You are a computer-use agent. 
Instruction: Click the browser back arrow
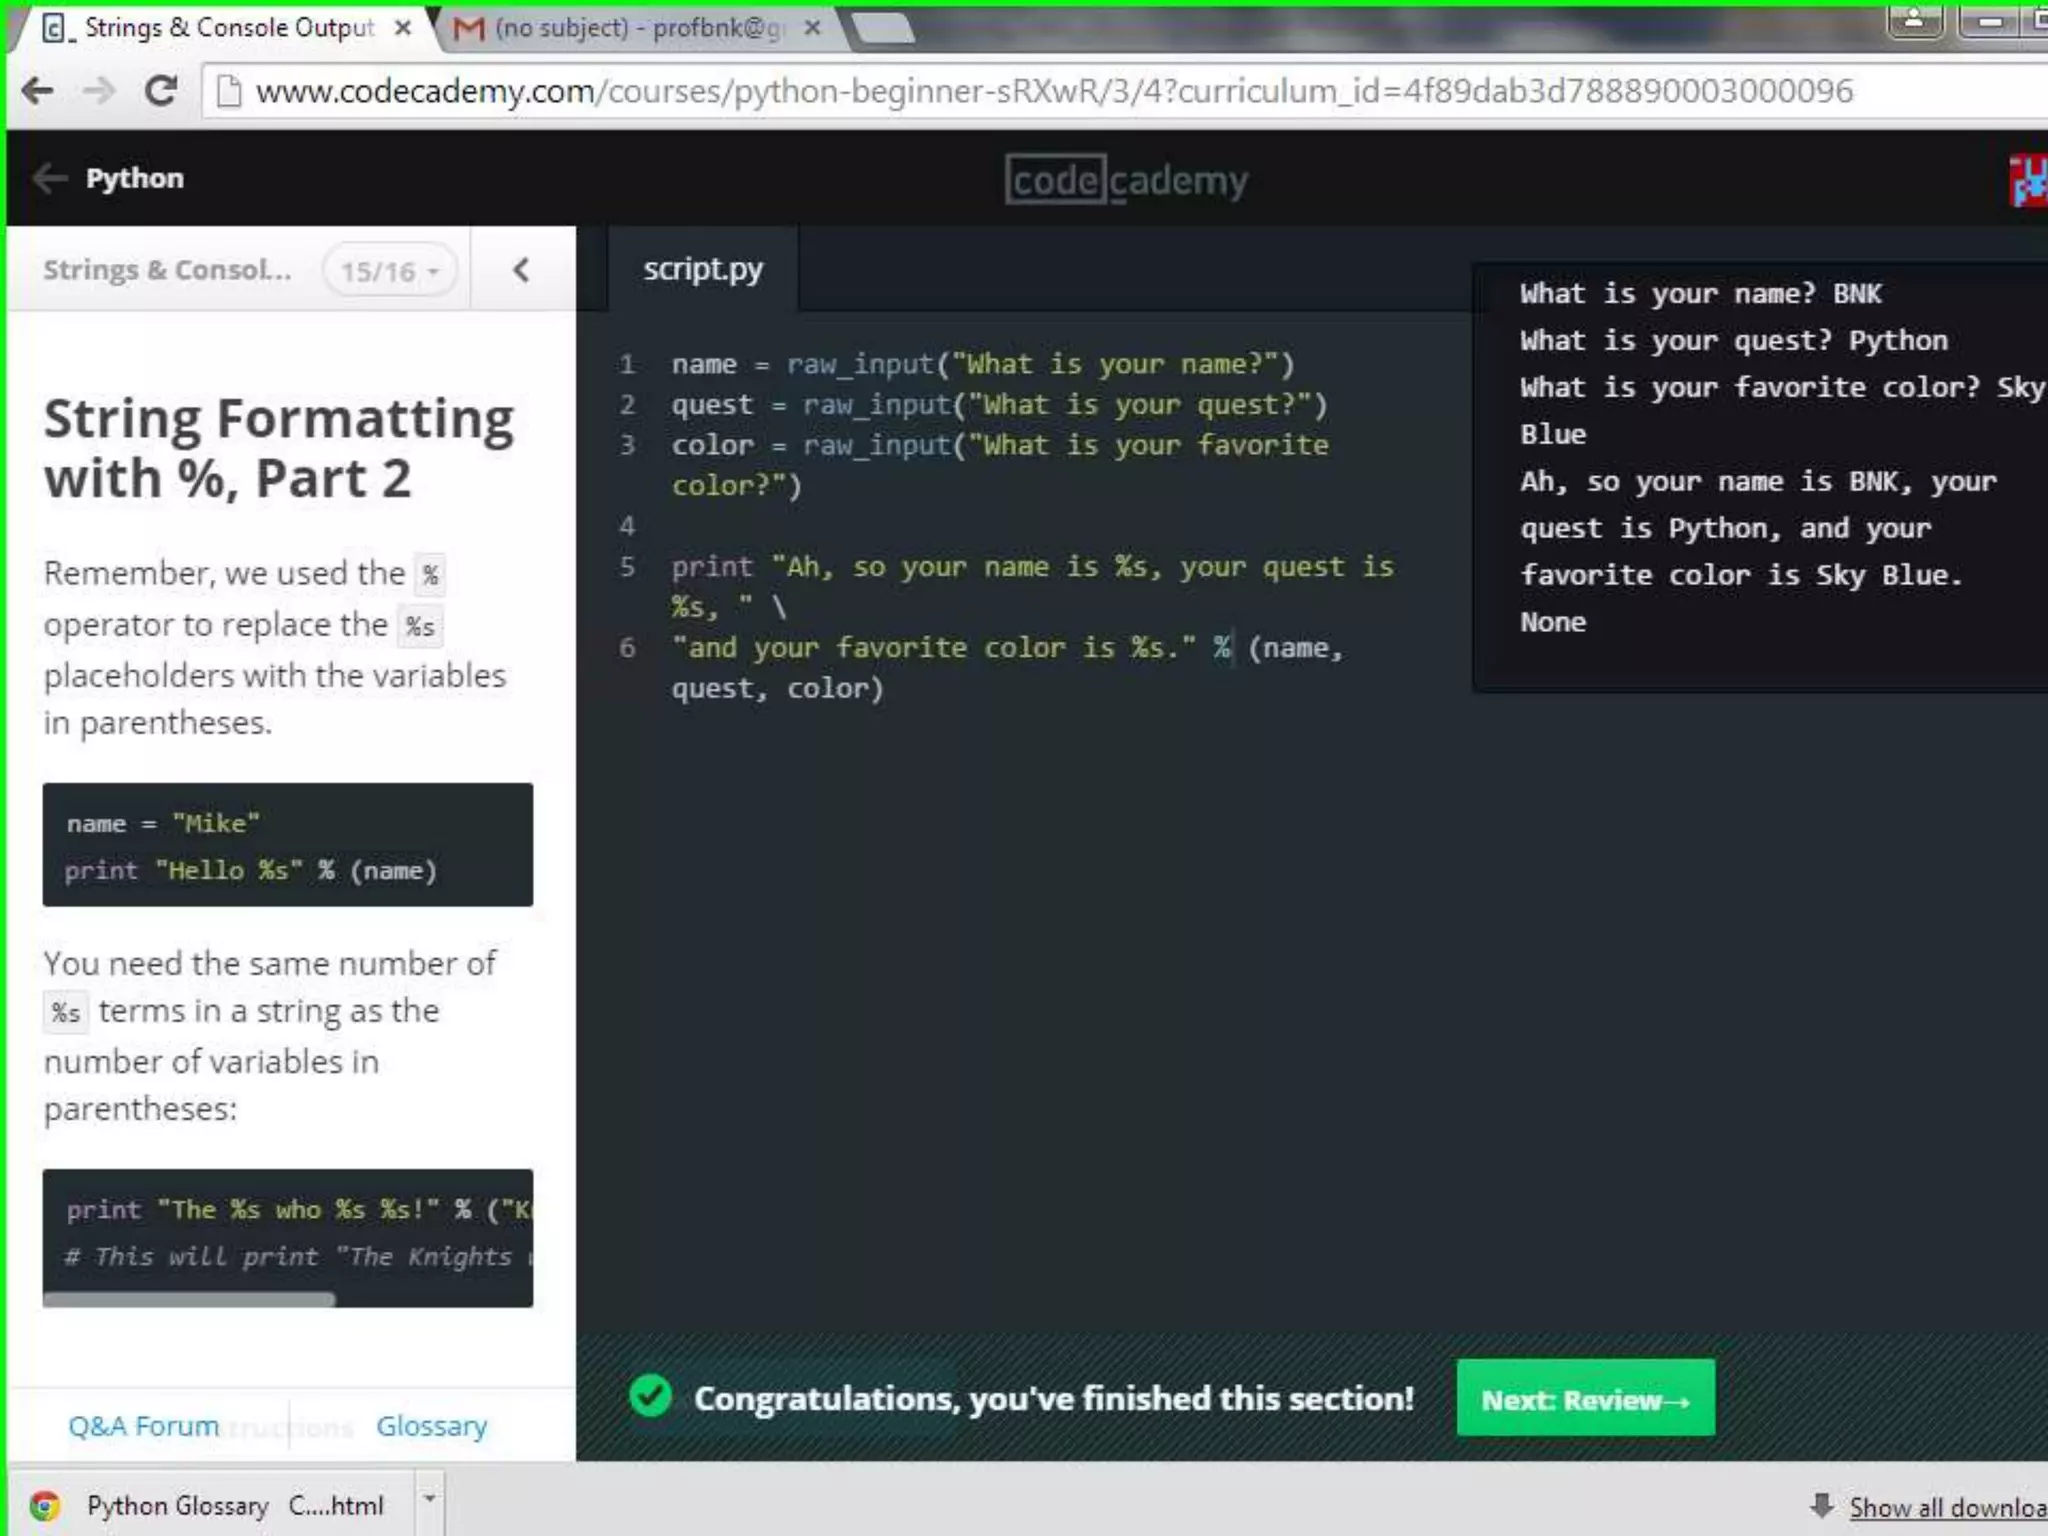38,91
